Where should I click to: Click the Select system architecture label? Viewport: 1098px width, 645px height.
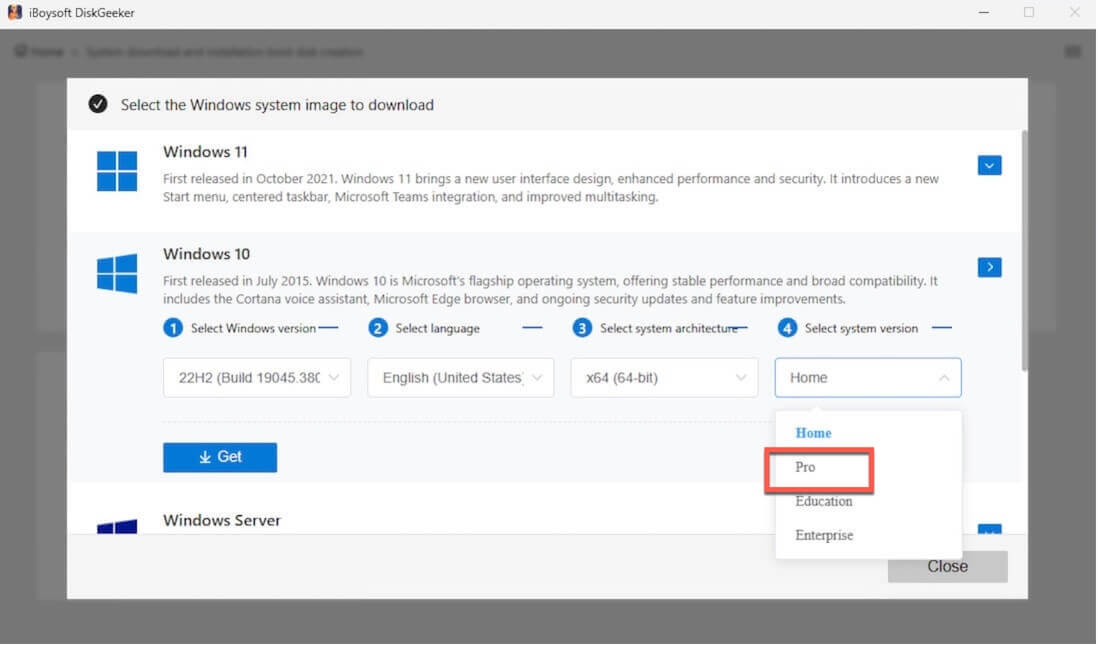(x=669, y=328)
